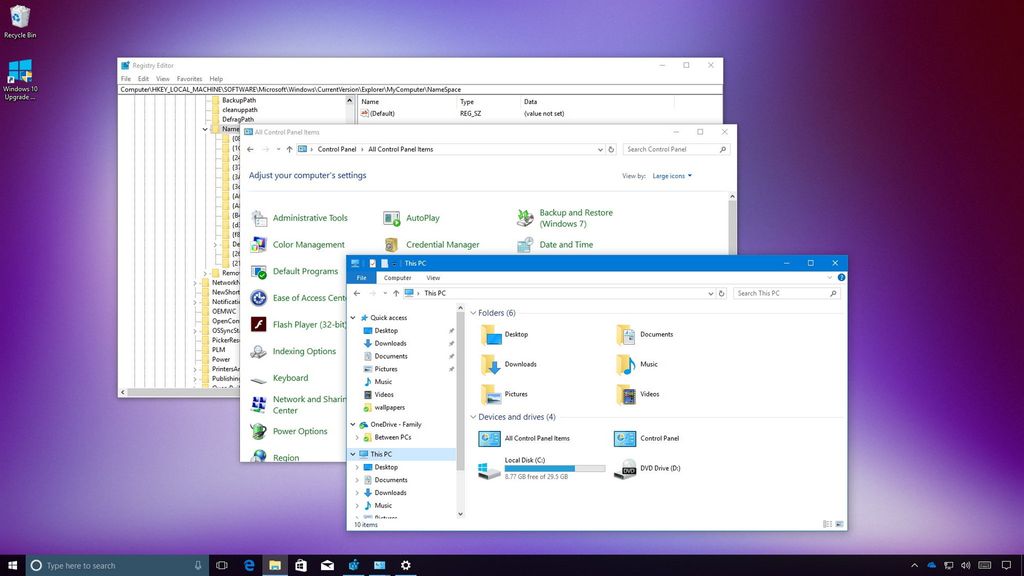Switch to the Computer ribbon tab
This screenshot has height=576, width=1024.
click(x=397, y=278)
